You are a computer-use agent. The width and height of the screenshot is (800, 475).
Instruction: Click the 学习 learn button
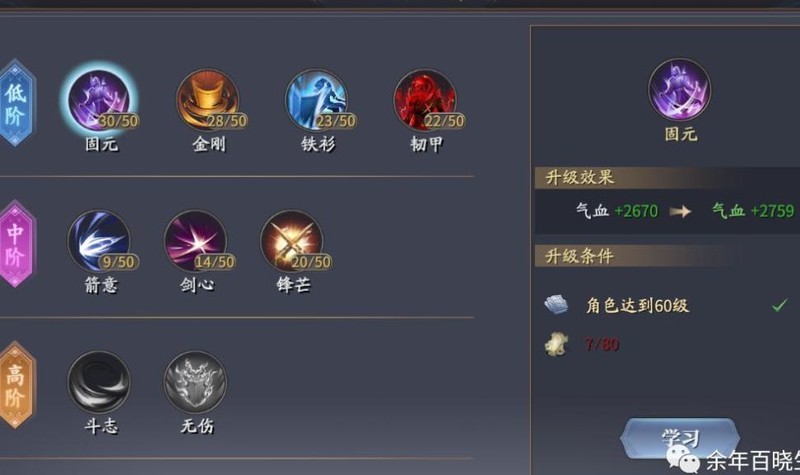680,438
